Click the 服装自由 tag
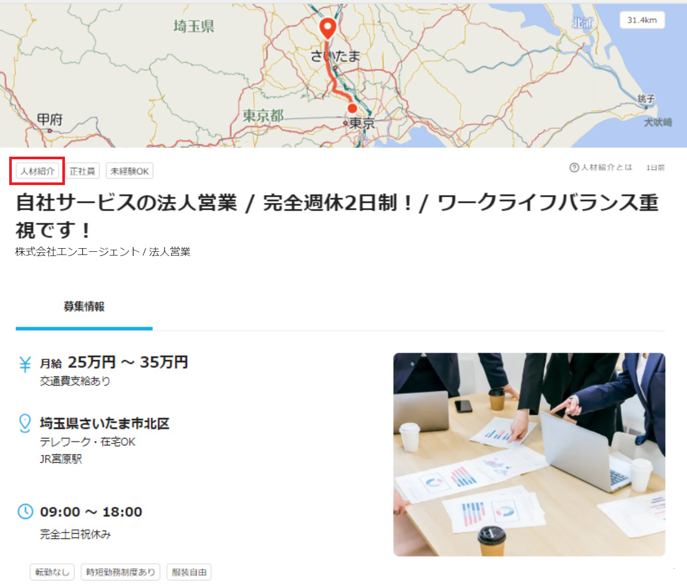This screenshot has height=585, width=687. tap(189, 572)
